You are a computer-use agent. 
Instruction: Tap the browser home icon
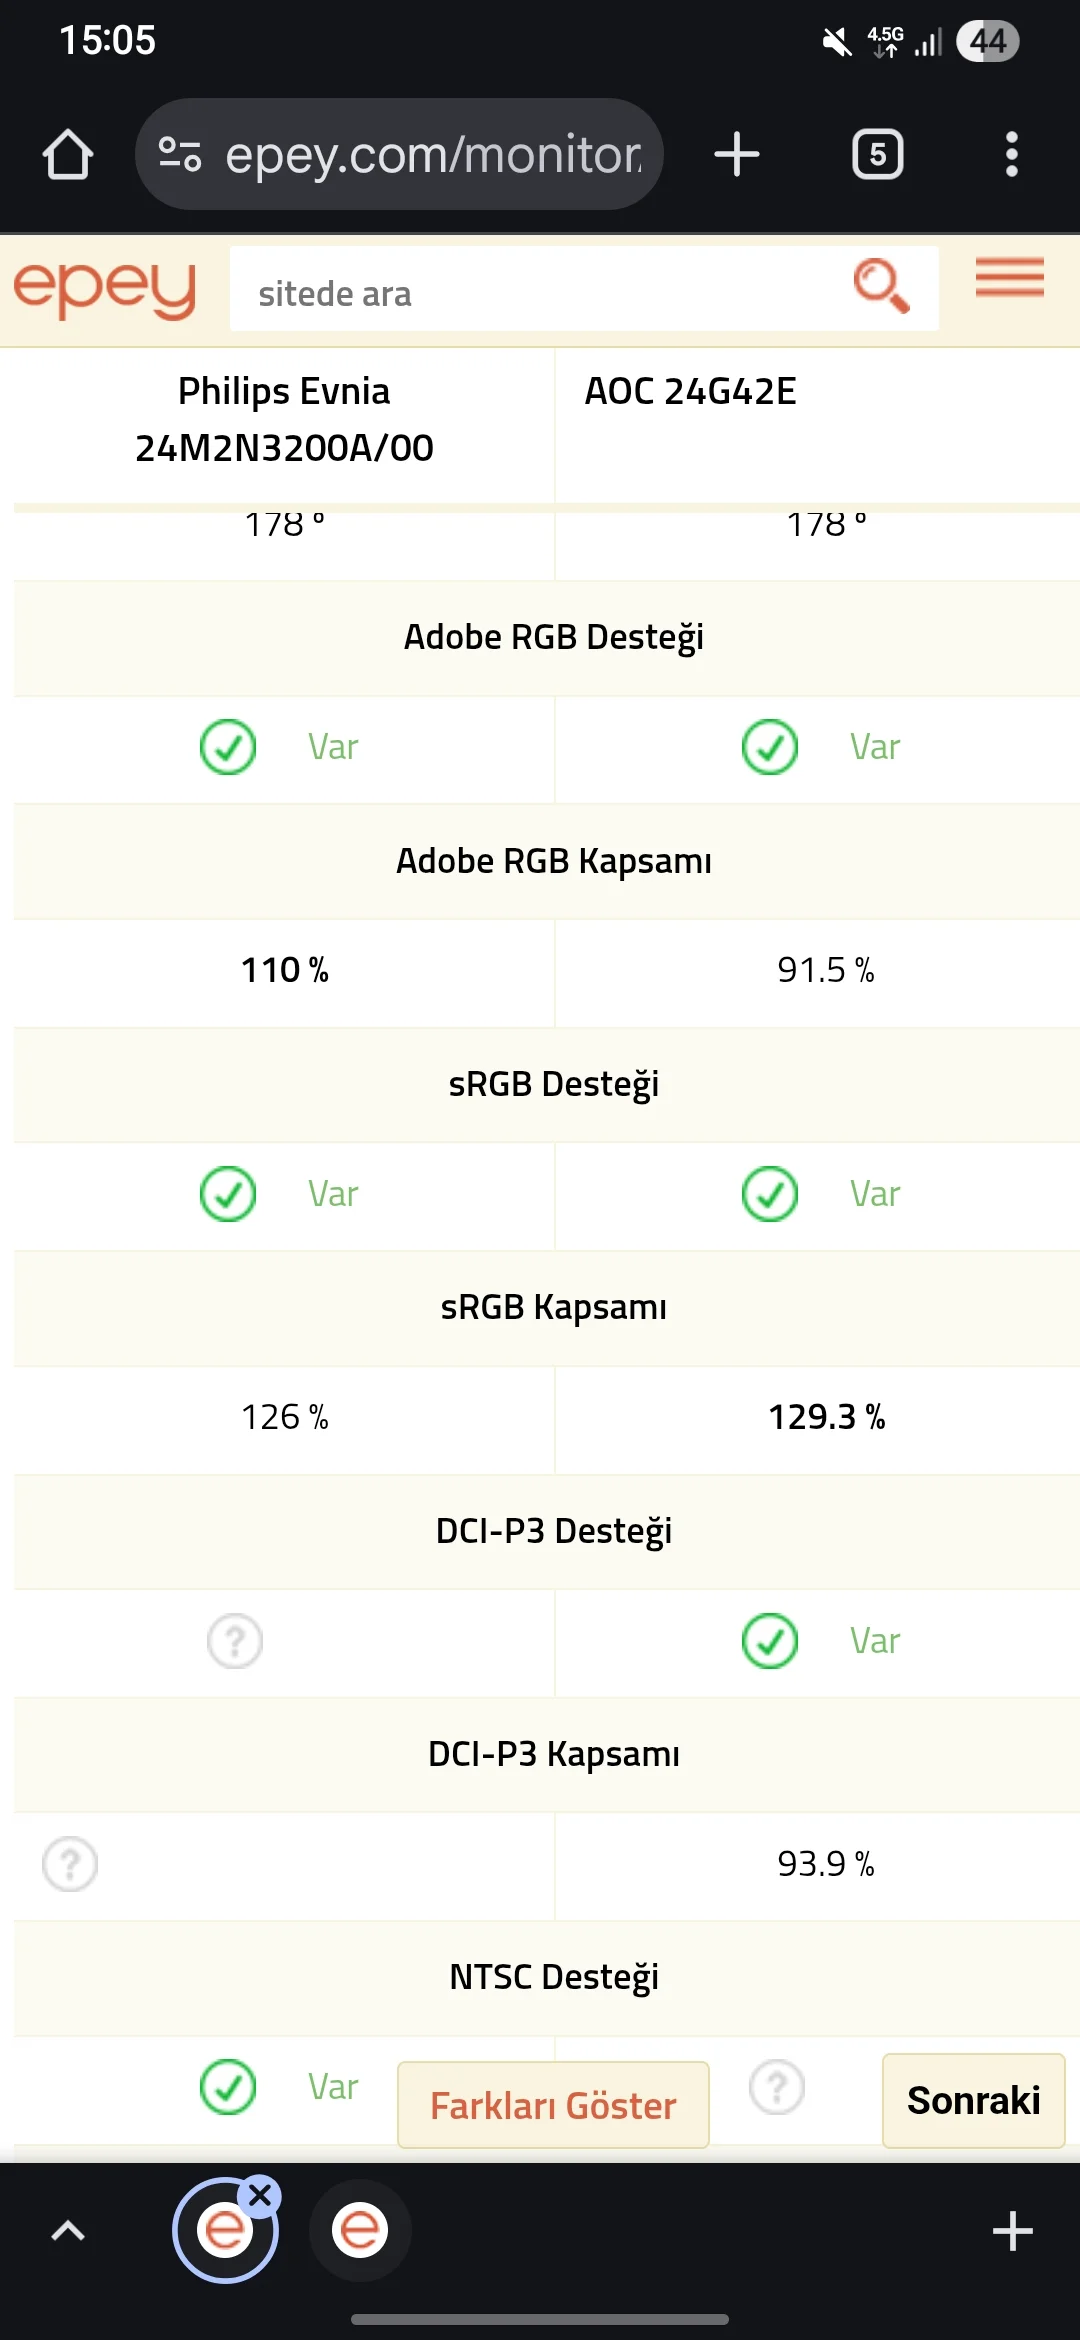[68, 155]
